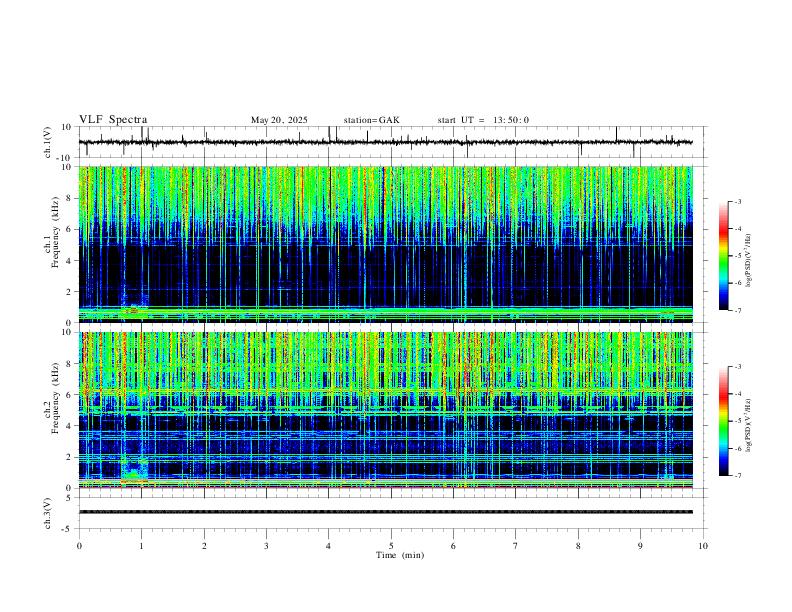
Task: Select the date text "May 20, 2025"
Action: [279, 120]
